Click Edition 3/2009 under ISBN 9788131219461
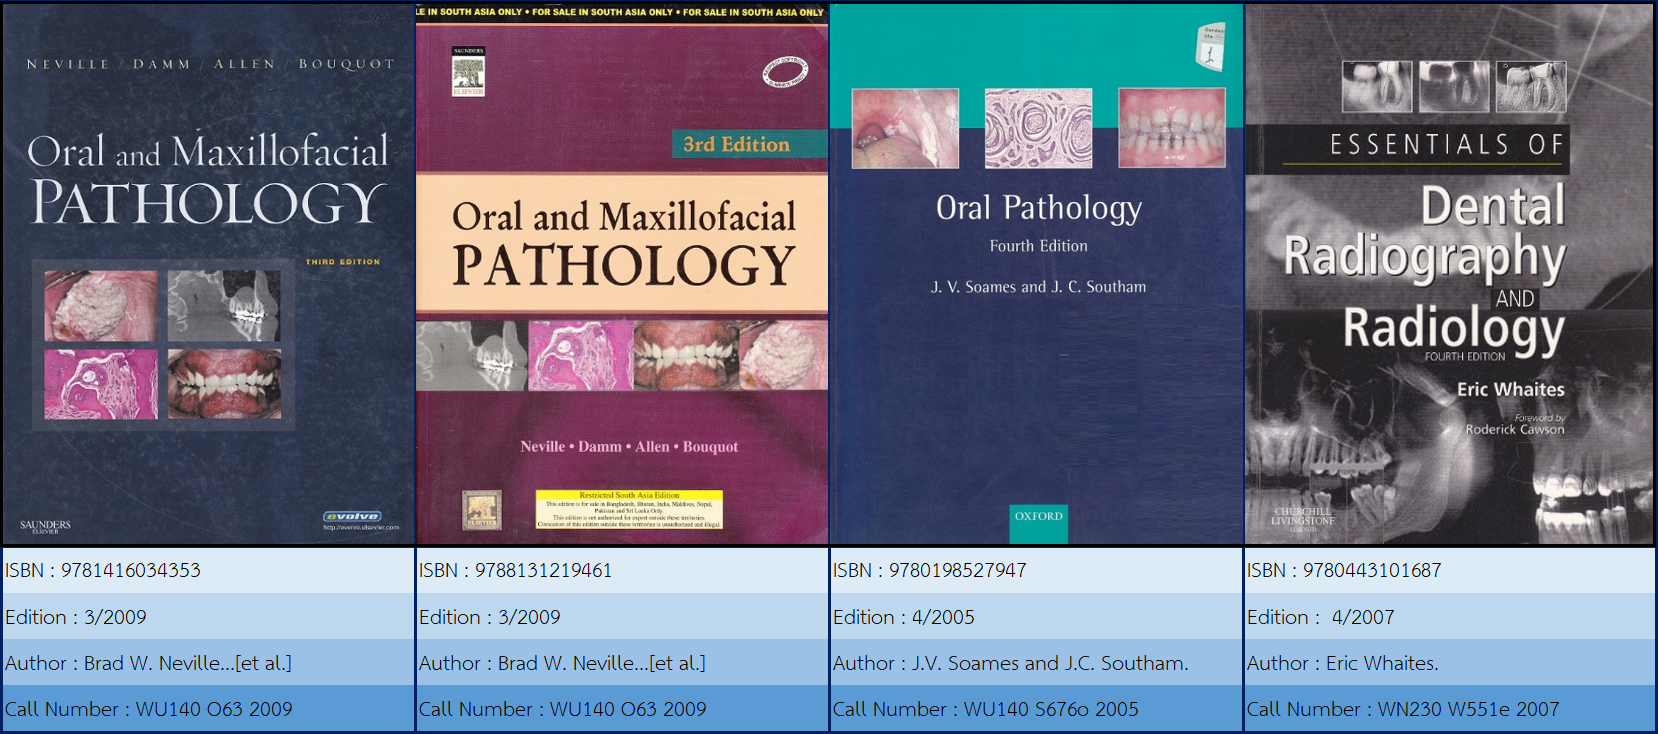Screen dimensions: 1658x734 [x=622, y=617]
